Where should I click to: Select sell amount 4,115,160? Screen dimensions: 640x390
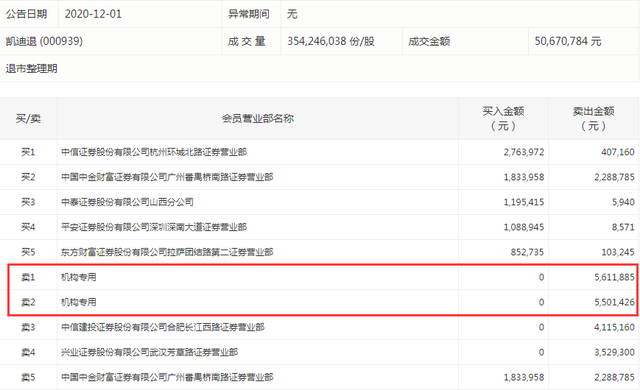[614, 327]
